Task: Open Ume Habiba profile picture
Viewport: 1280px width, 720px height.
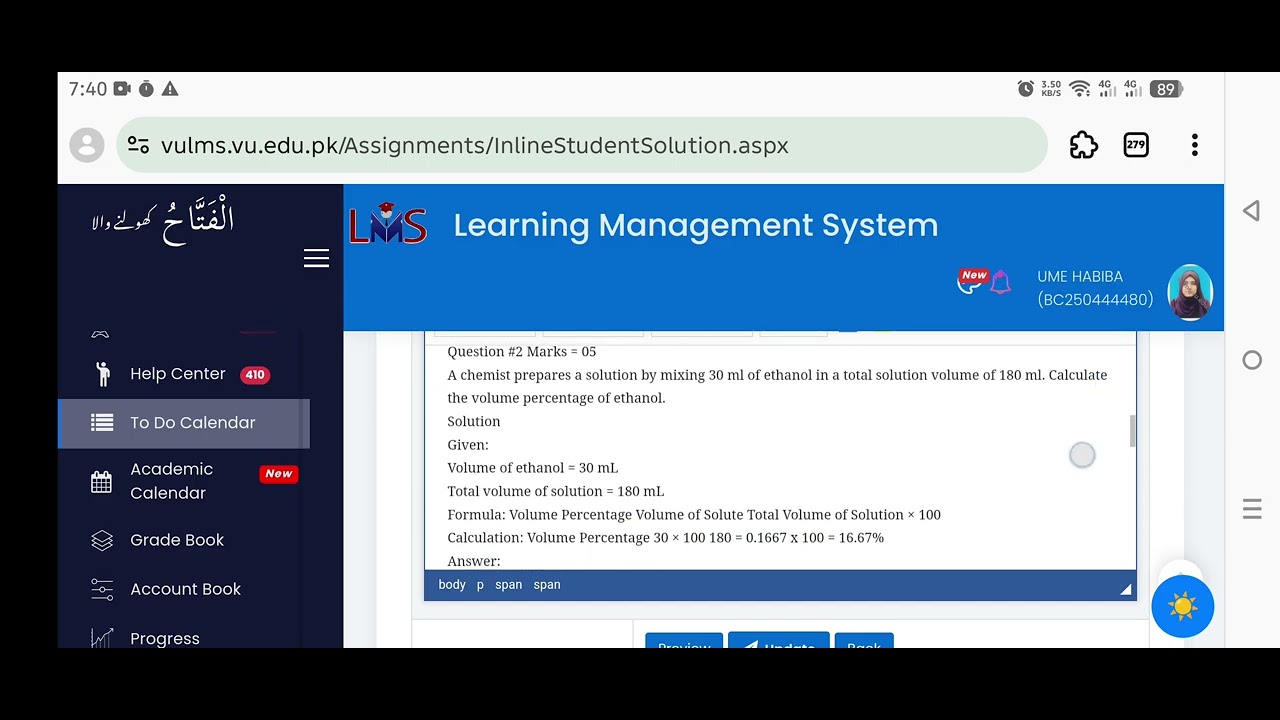Action: point(1190,292)
